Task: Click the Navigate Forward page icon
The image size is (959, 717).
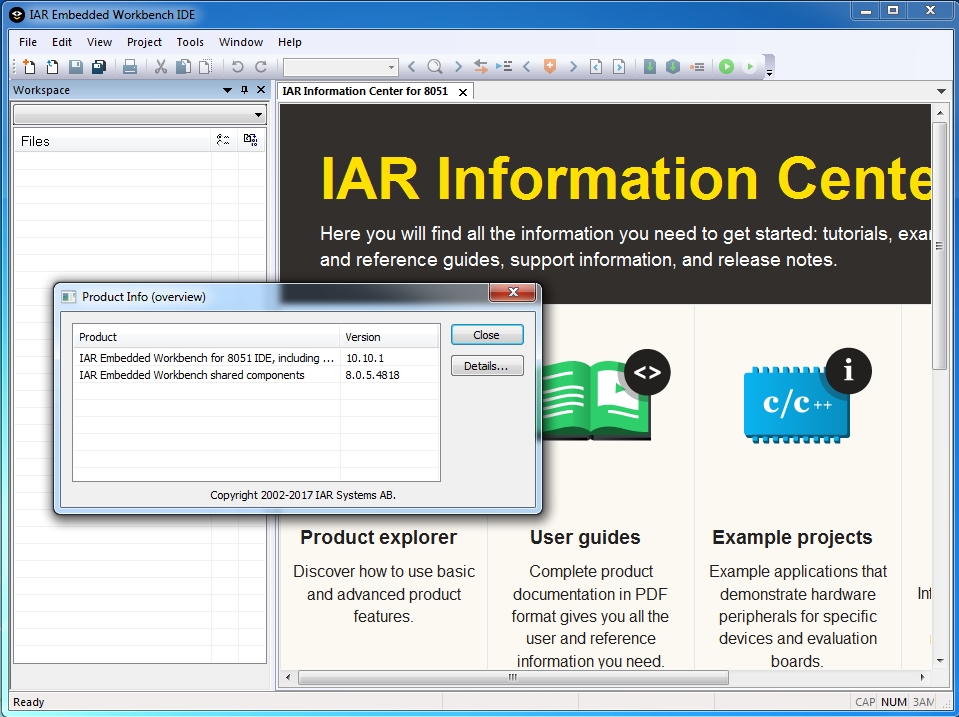Action: coord(619,67)
